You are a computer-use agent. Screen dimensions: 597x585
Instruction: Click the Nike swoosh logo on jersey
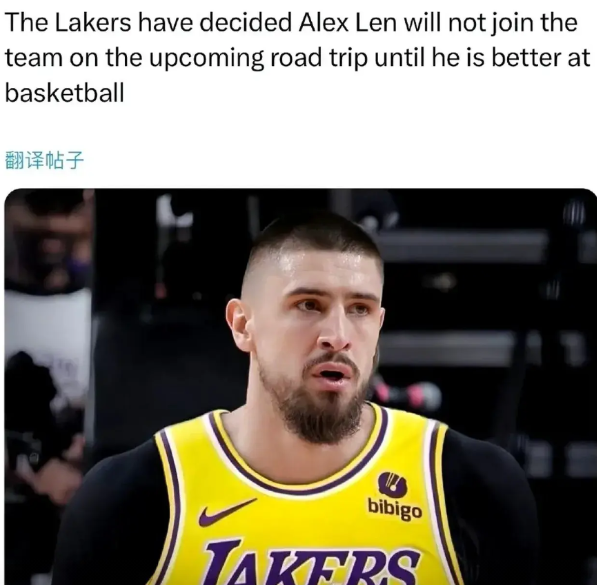[x=227, y=511]
